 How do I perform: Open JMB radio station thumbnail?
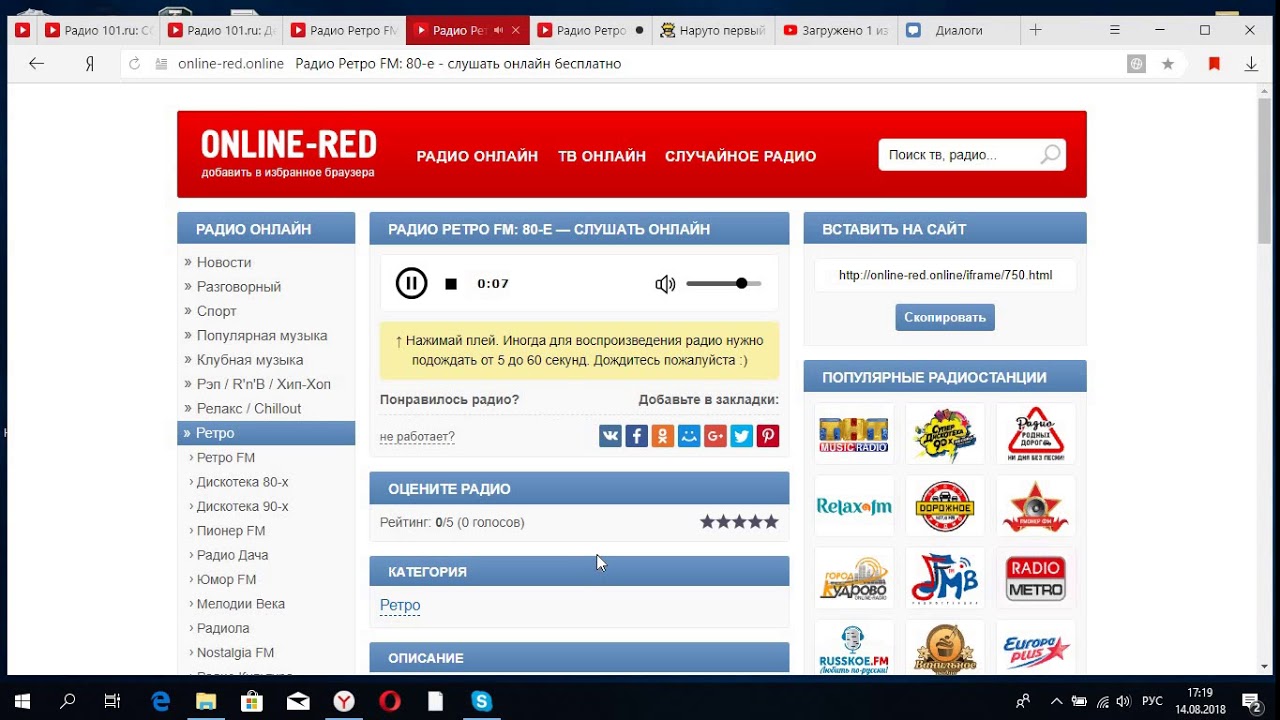[x=945, y=578]
